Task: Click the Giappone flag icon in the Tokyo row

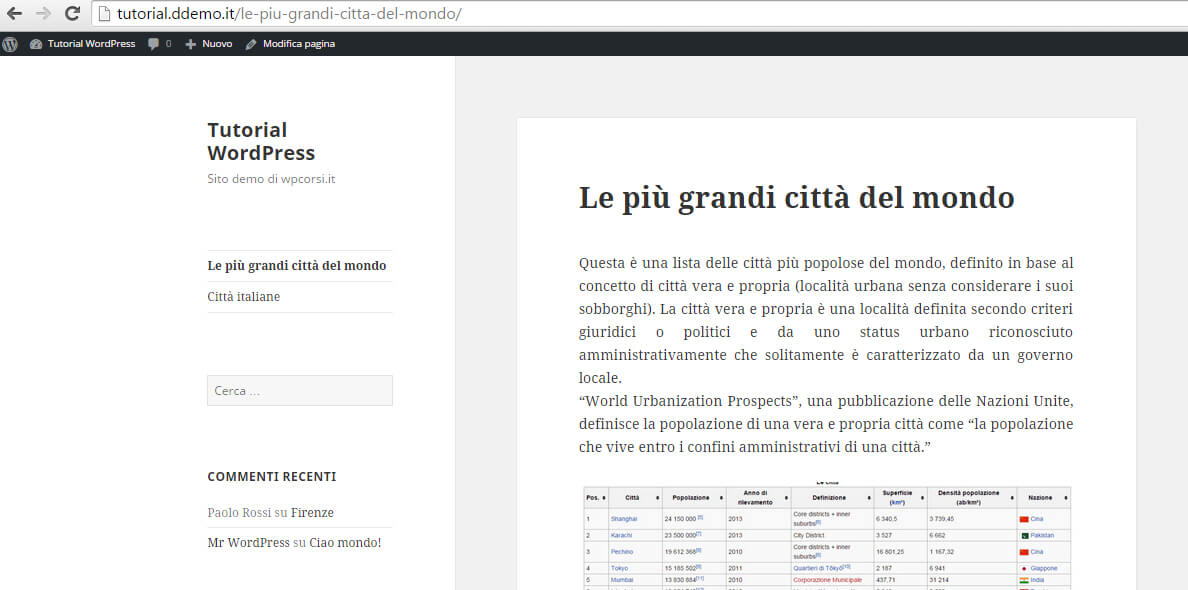Action: [x=1024, y=568]
